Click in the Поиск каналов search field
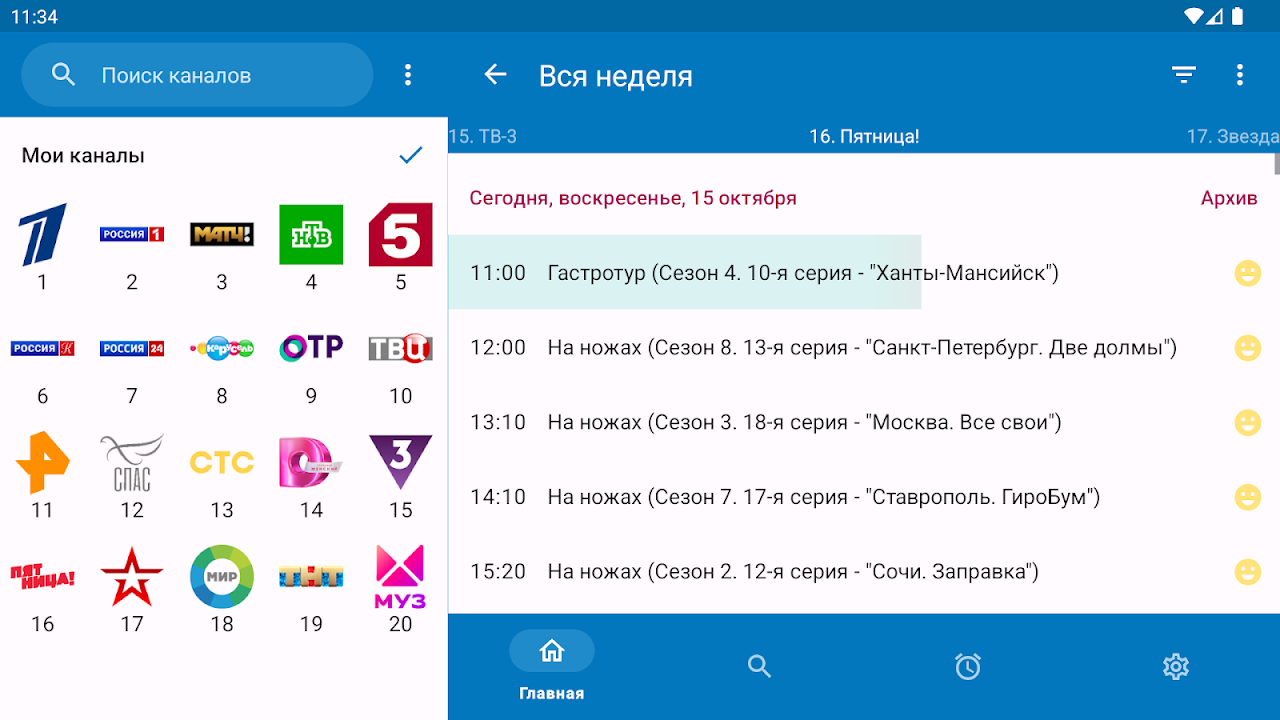This screenshot has width=1280, height=720. (x=197, y=75)
